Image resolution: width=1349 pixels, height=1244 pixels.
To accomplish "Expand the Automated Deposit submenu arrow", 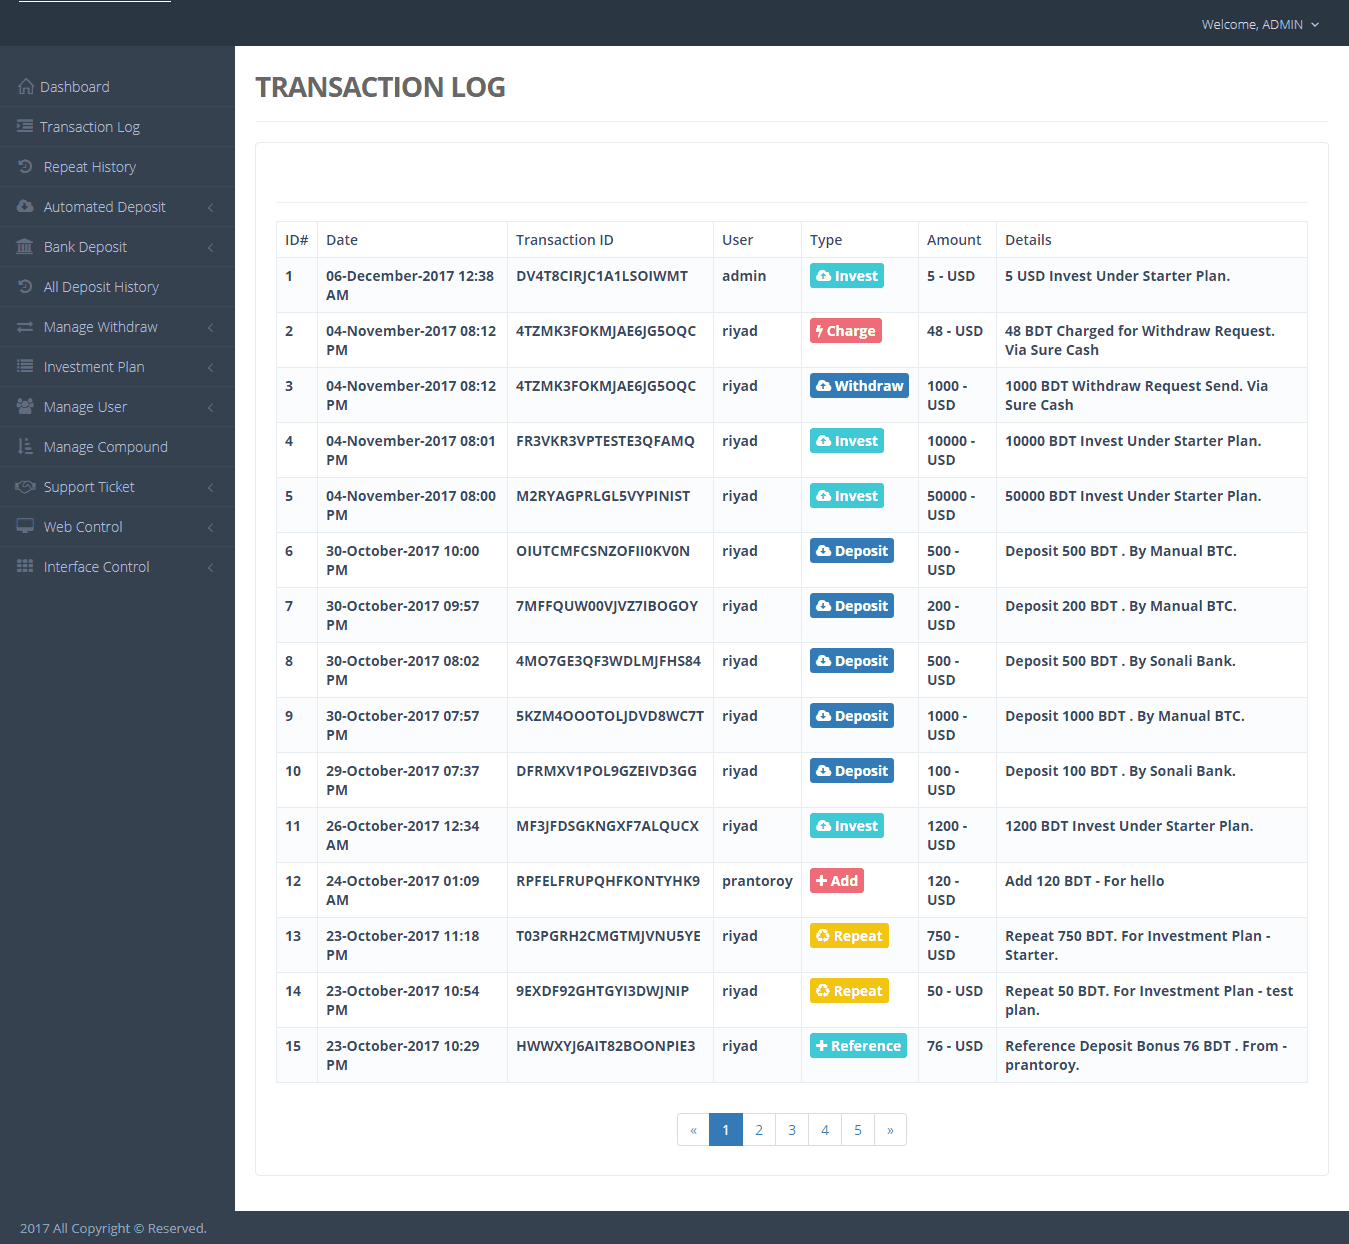I will [x=210, y=207].
